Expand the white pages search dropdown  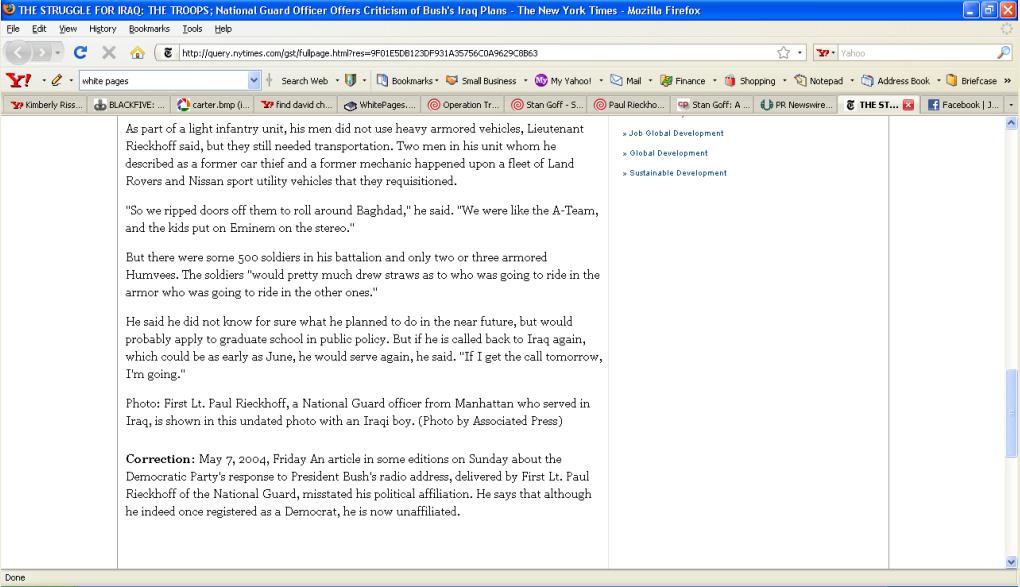tap(253, 81)
